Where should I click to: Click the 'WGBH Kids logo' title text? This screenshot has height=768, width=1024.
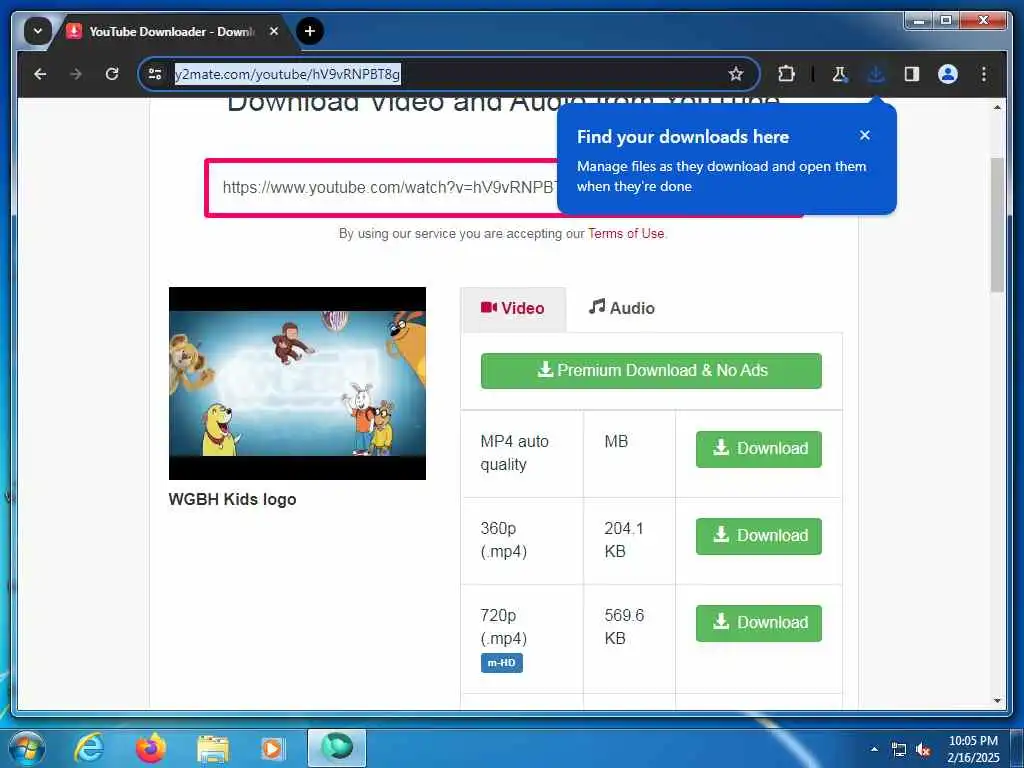click(x=232, y=500)
